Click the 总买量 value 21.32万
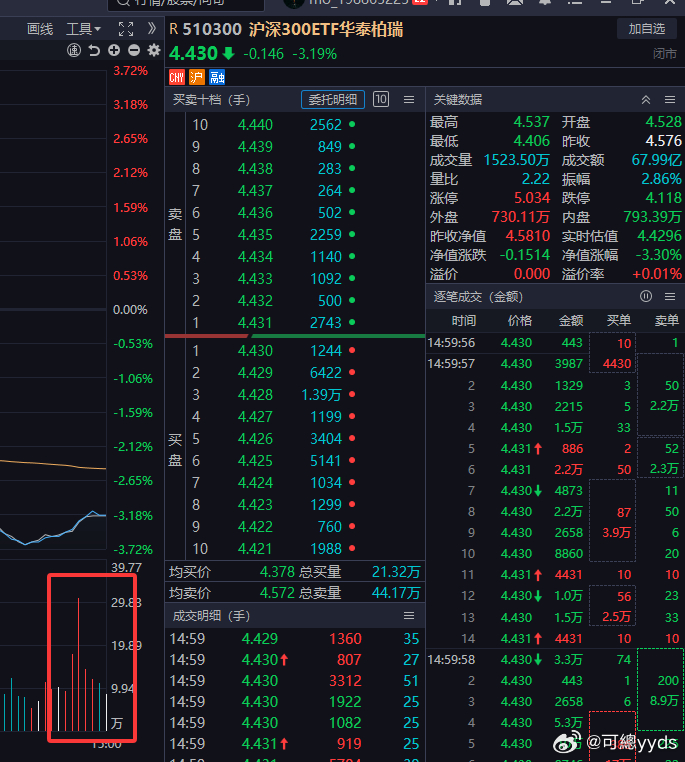The width and height of the screenshot is (685, 762). (x=396, y=572)
